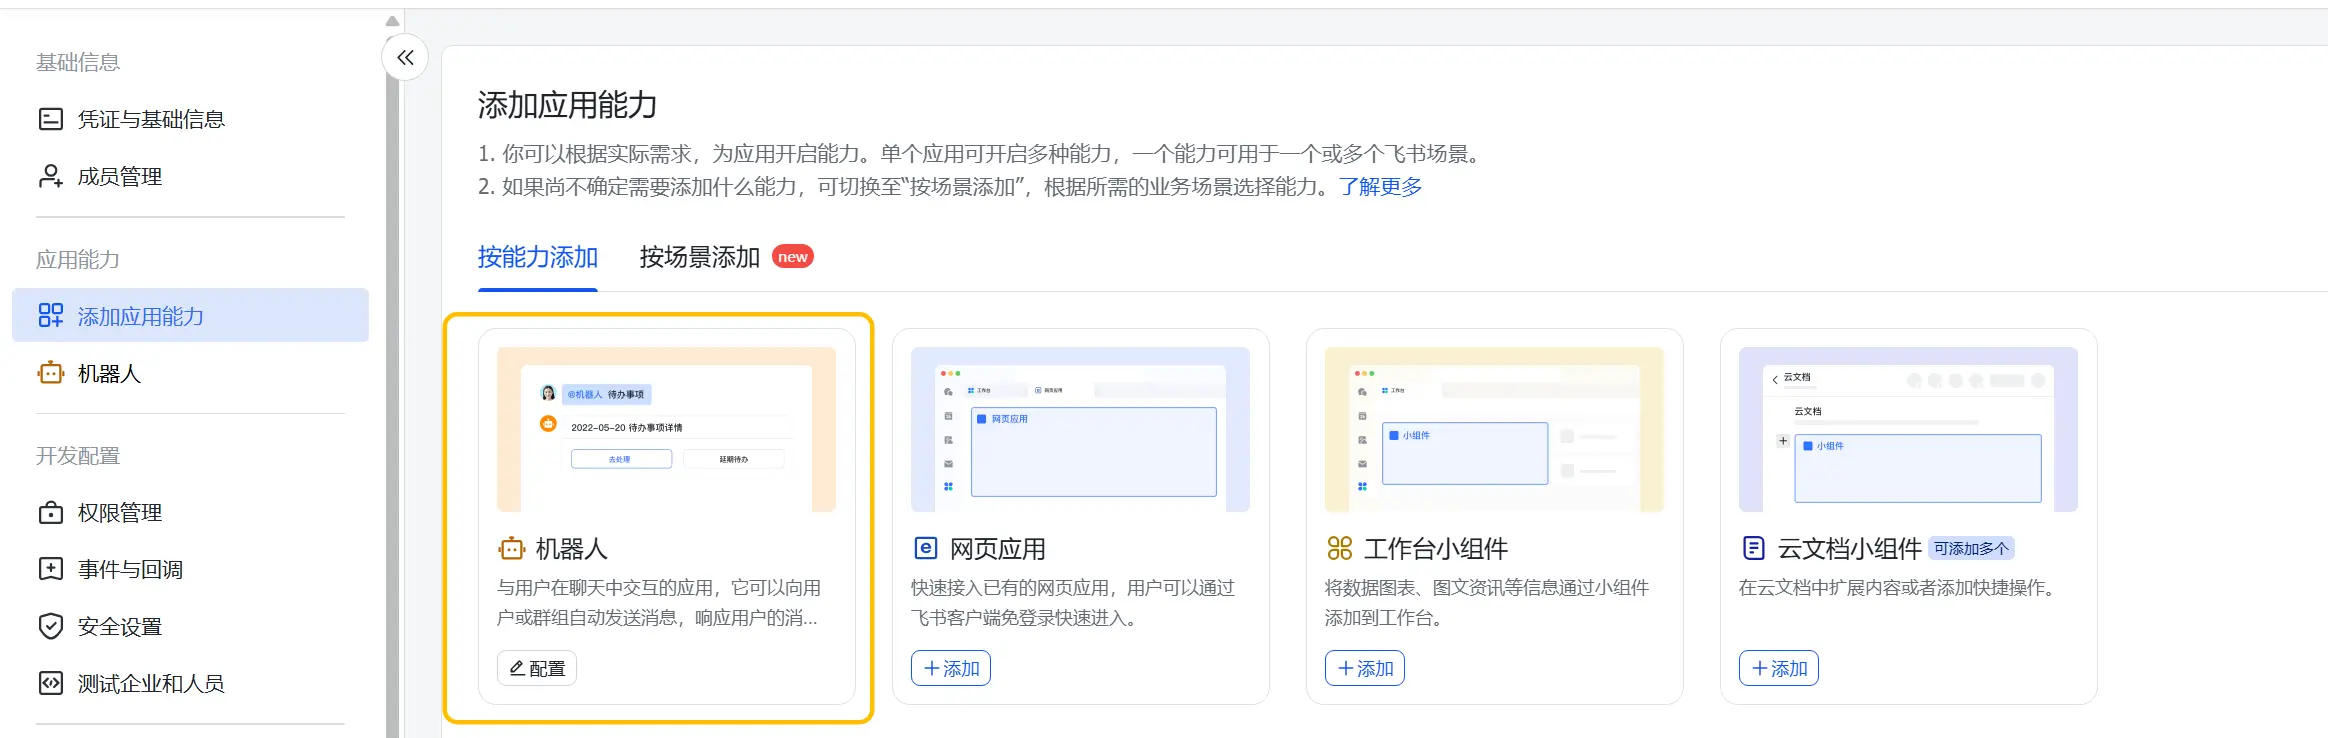Click 工作台小组件 card description text
Viewport: 2328px width, 738px height.
(1487, 602)
